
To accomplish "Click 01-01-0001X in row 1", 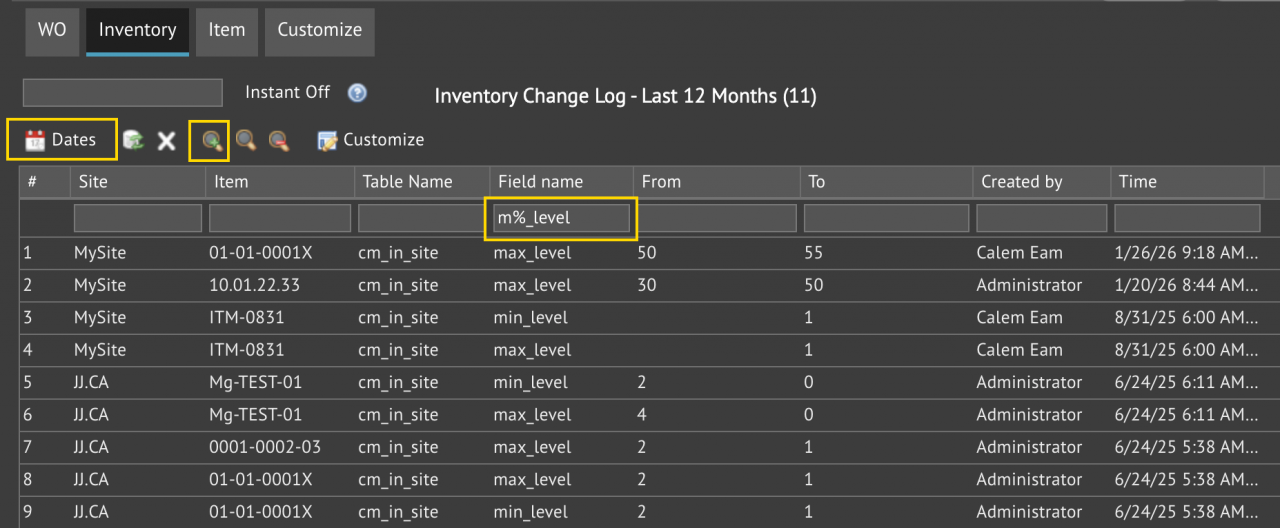I will point(261,253).
